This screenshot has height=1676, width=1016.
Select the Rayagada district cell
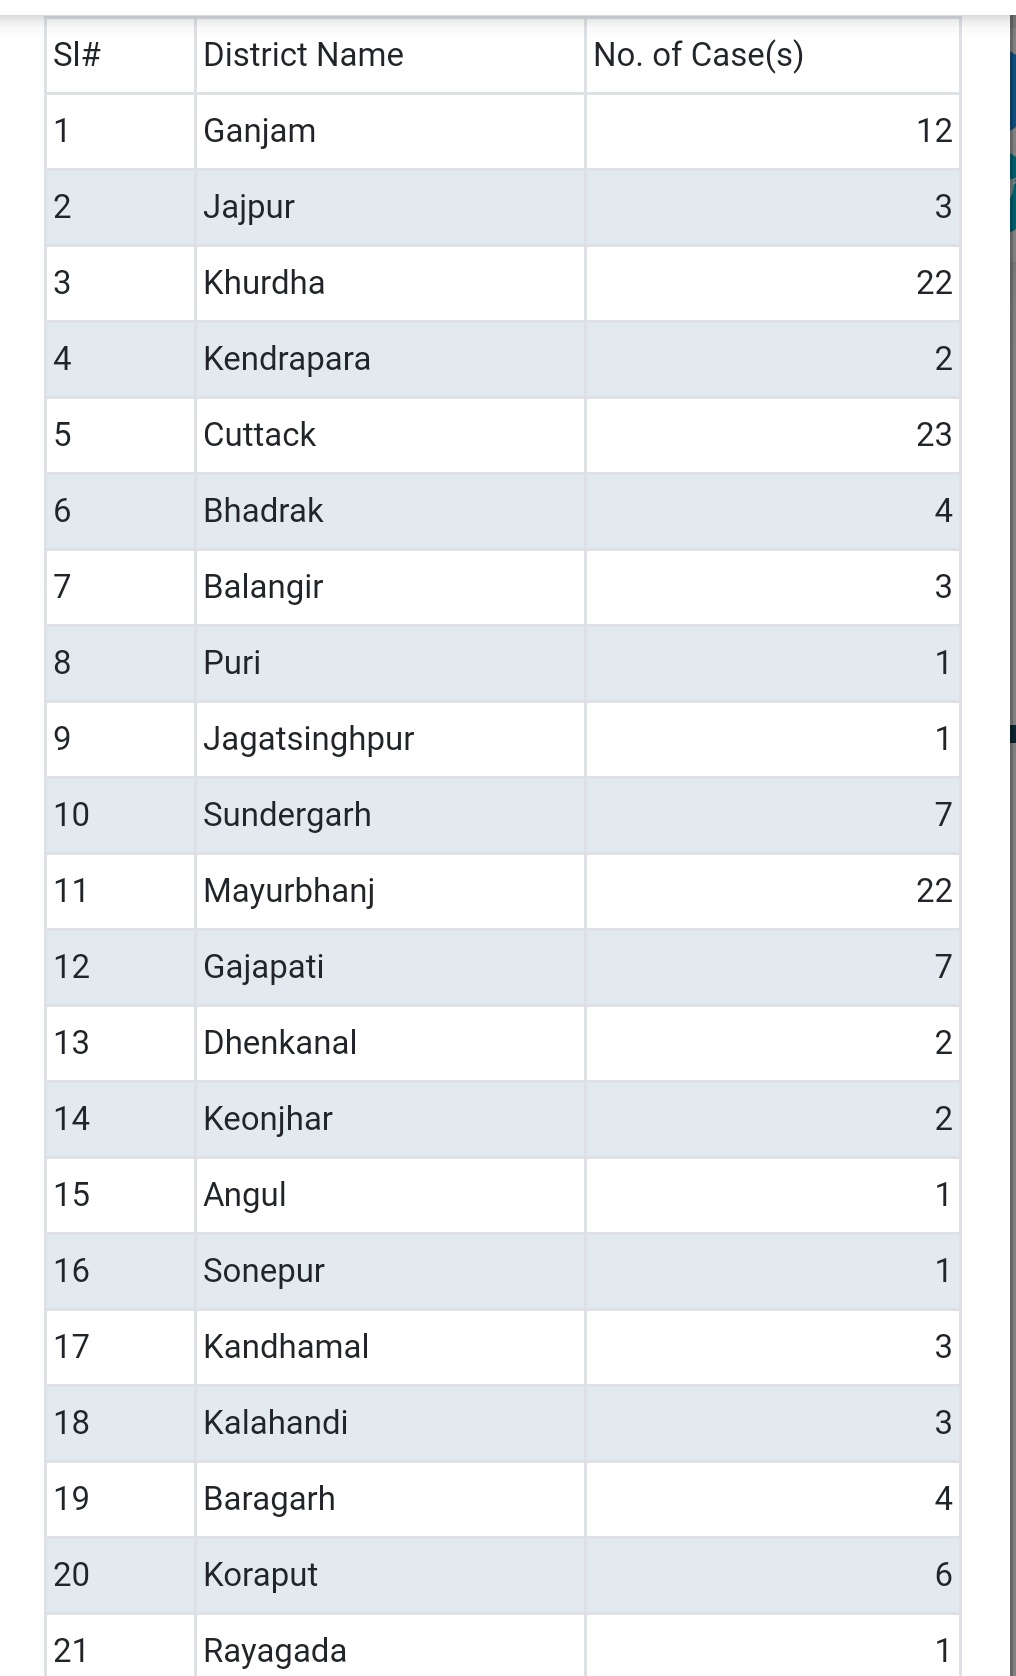coord(275,1650)
